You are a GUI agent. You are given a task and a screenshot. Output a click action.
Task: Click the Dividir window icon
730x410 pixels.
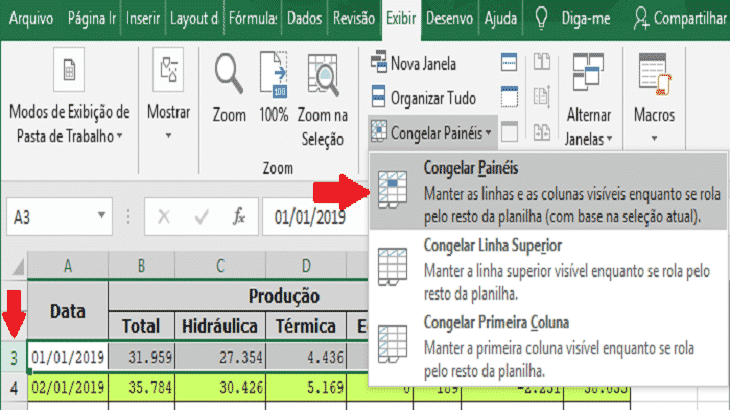[x=509, y=62]
